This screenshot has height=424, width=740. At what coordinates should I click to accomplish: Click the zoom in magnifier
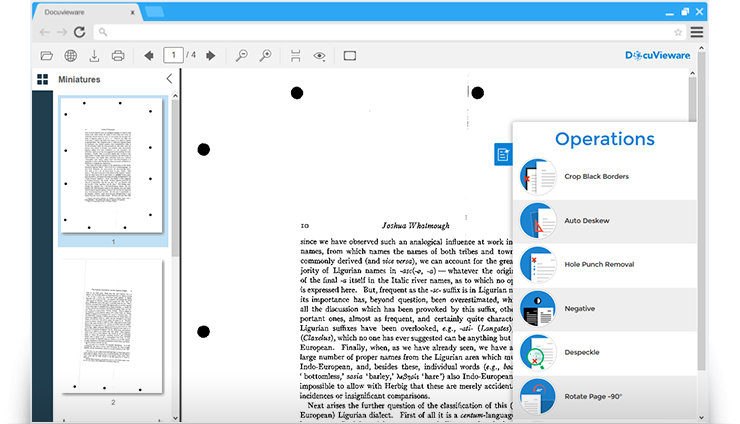coord(266,56)
